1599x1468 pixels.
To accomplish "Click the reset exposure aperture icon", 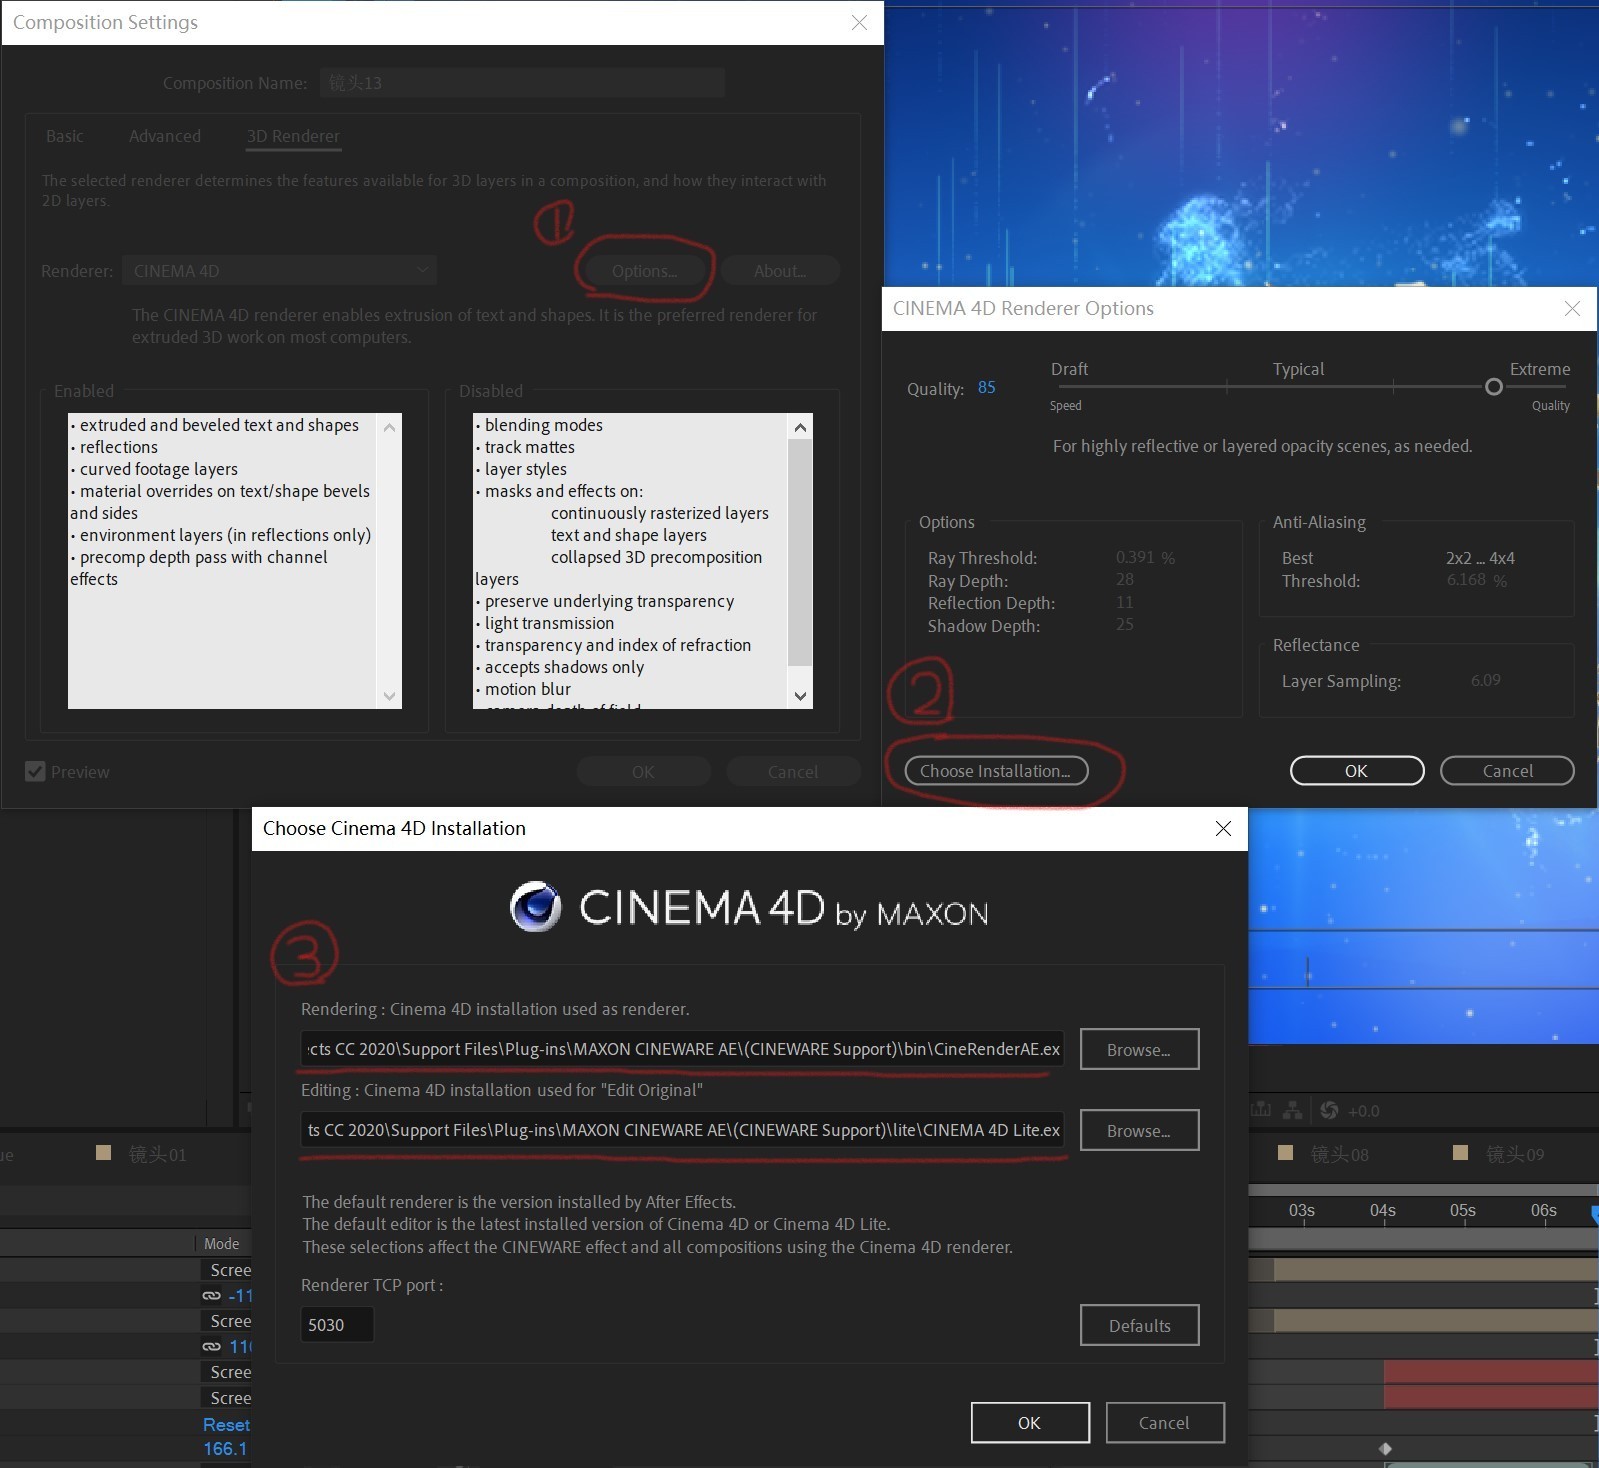I will (x=1329, y=1110).
